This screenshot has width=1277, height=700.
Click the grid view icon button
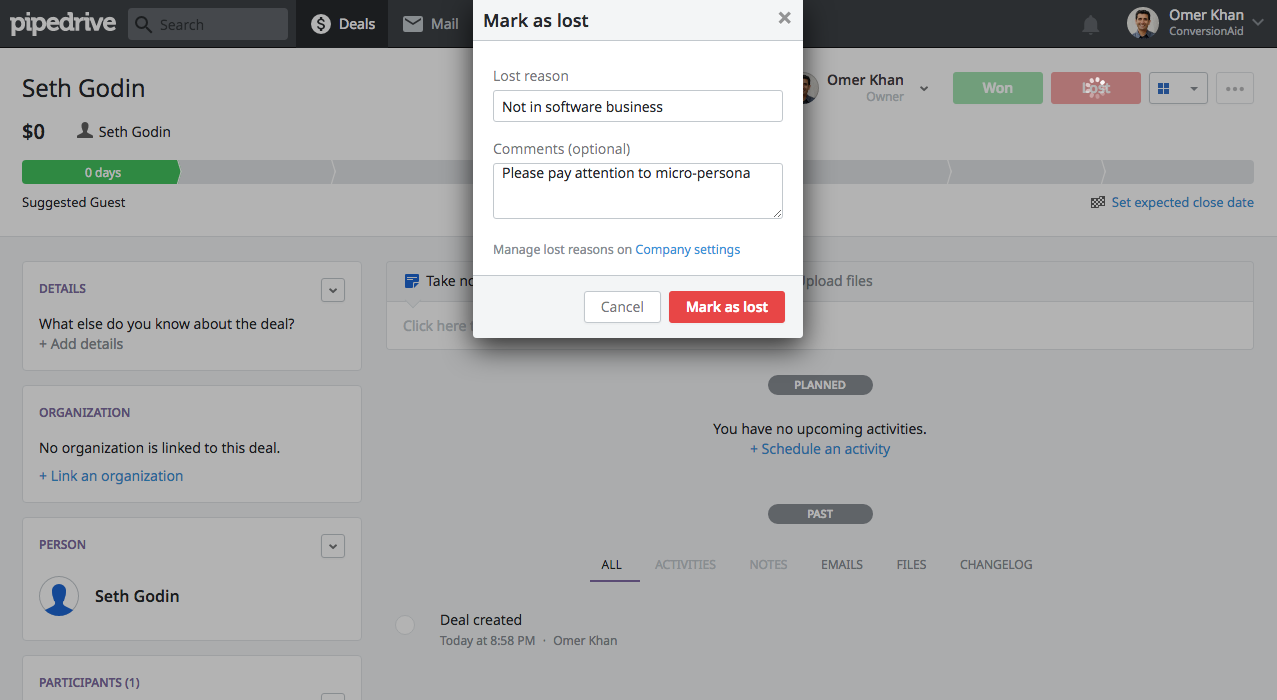[1163, 88]
